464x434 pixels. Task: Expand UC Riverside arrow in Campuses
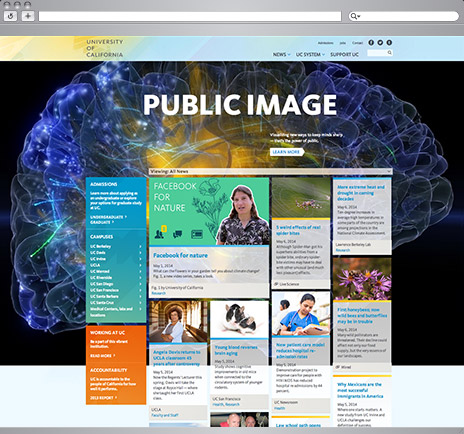[140, 278]
